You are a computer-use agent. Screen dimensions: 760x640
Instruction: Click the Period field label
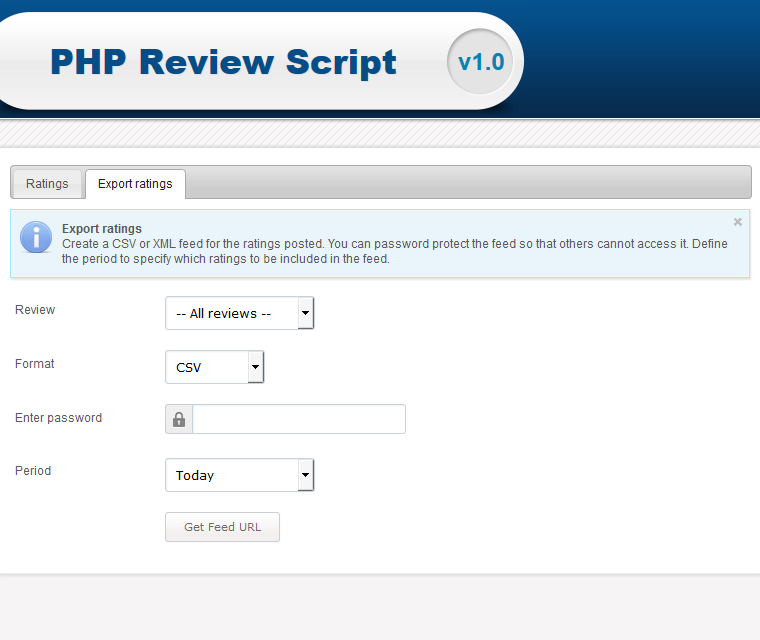[33, 471]
